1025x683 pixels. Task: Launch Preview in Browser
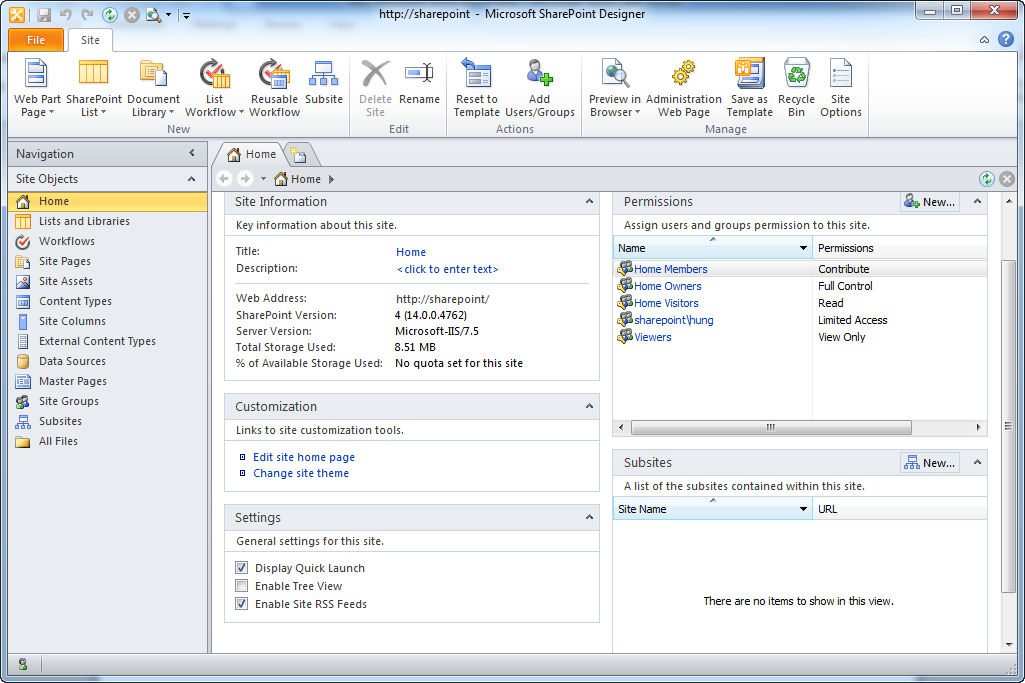pyautogui.click(x=614, y=88)
